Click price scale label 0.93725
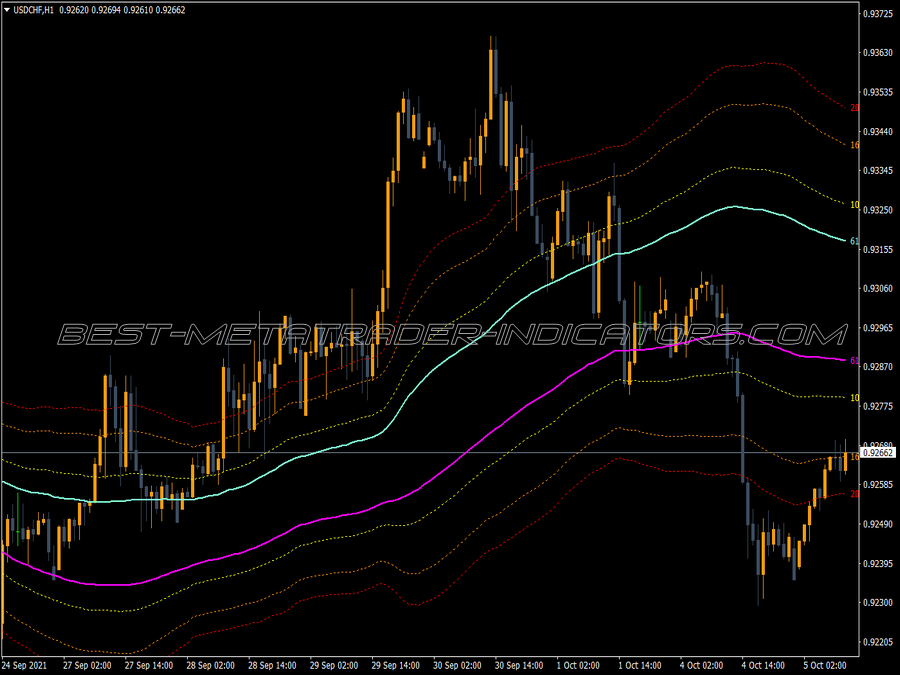 (878, 14)
